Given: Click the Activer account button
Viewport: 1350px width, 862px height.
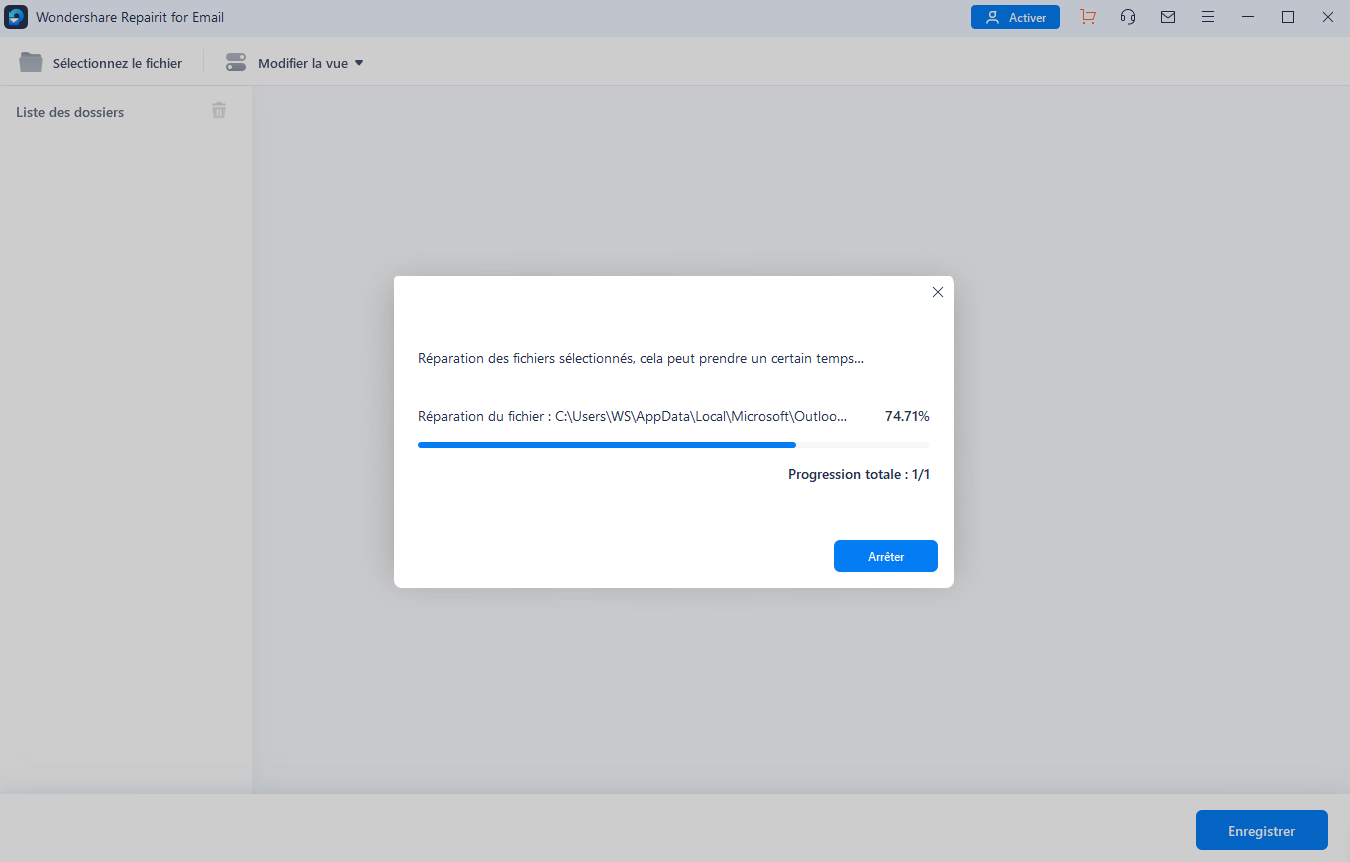Looking at the screenshot, I should click(x=1015, y=17).
